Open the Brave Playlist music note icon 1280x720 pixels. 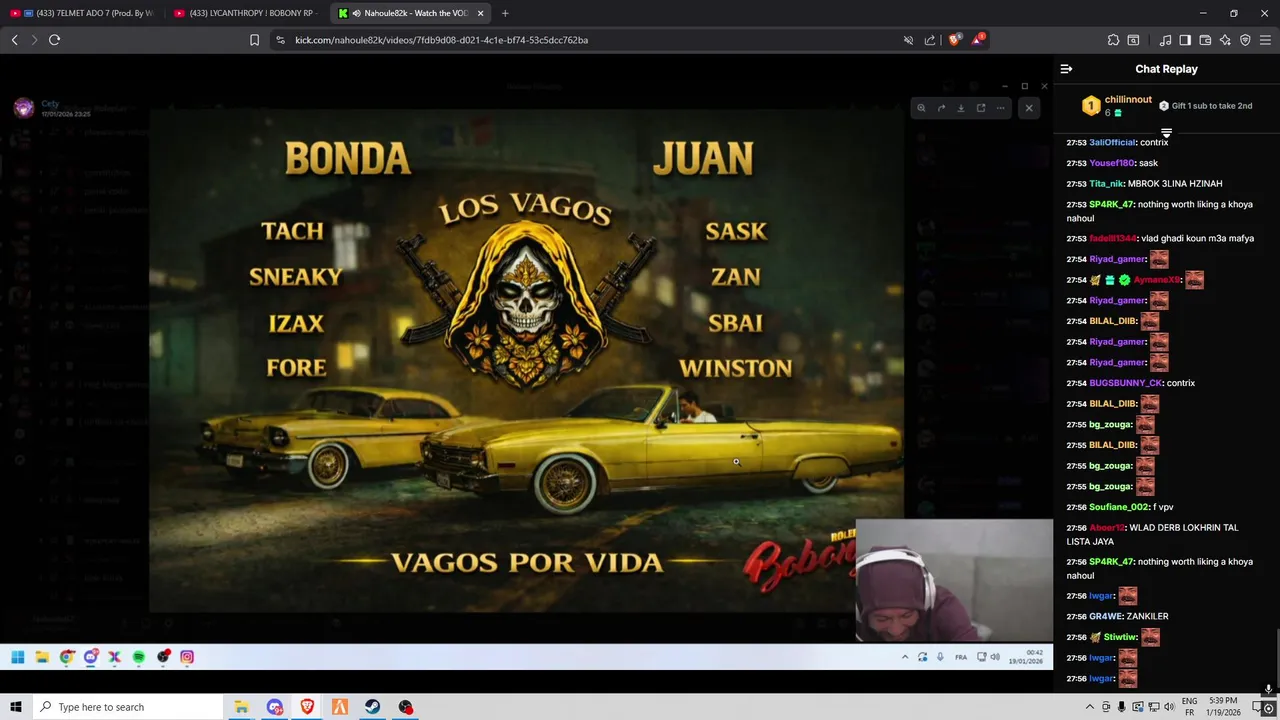click(x=1165, y=40)
